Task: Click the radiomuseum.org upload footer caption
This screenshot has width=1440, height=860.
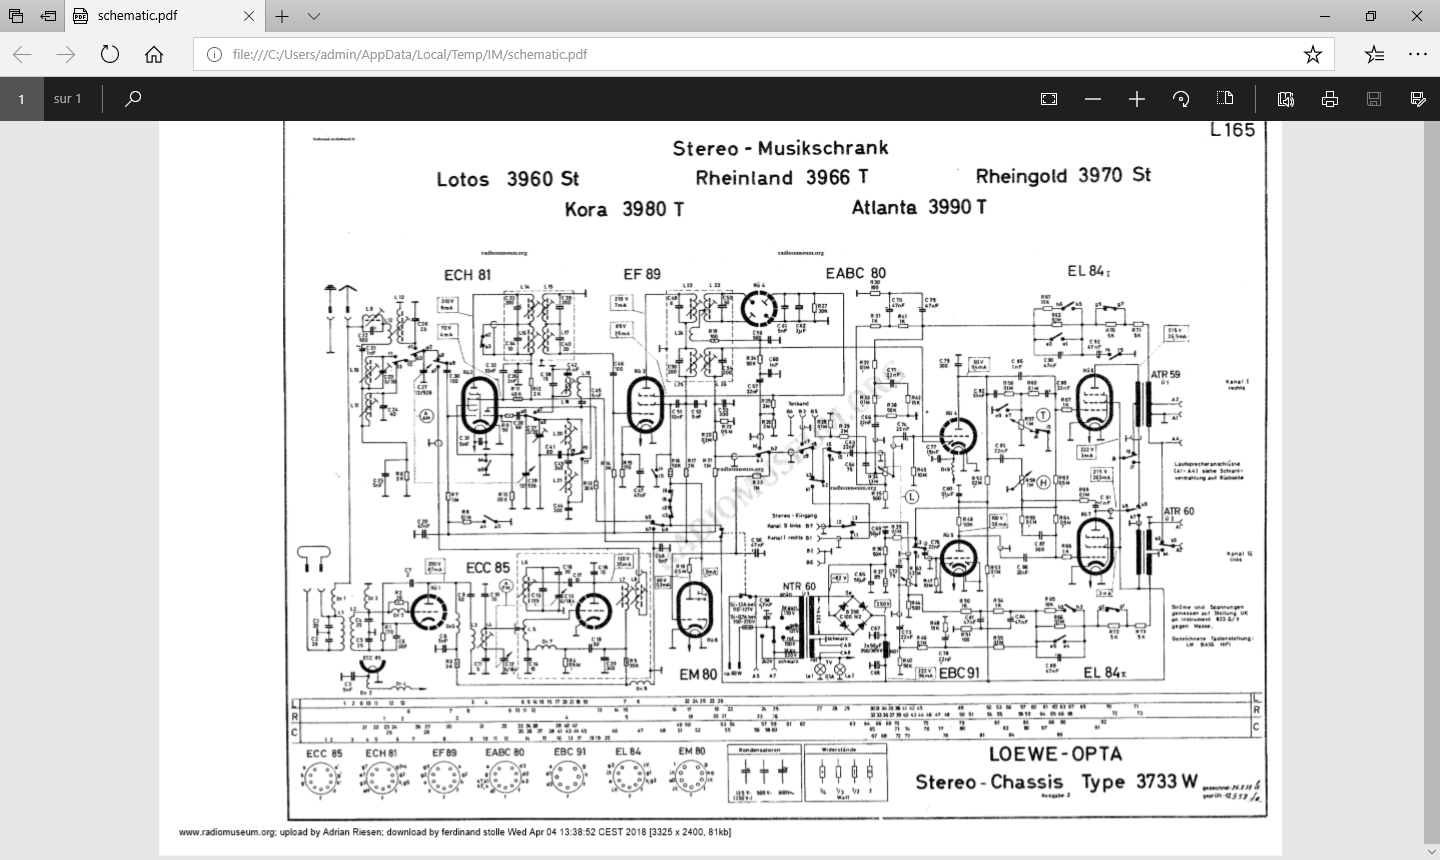Action: coord(455,832)
